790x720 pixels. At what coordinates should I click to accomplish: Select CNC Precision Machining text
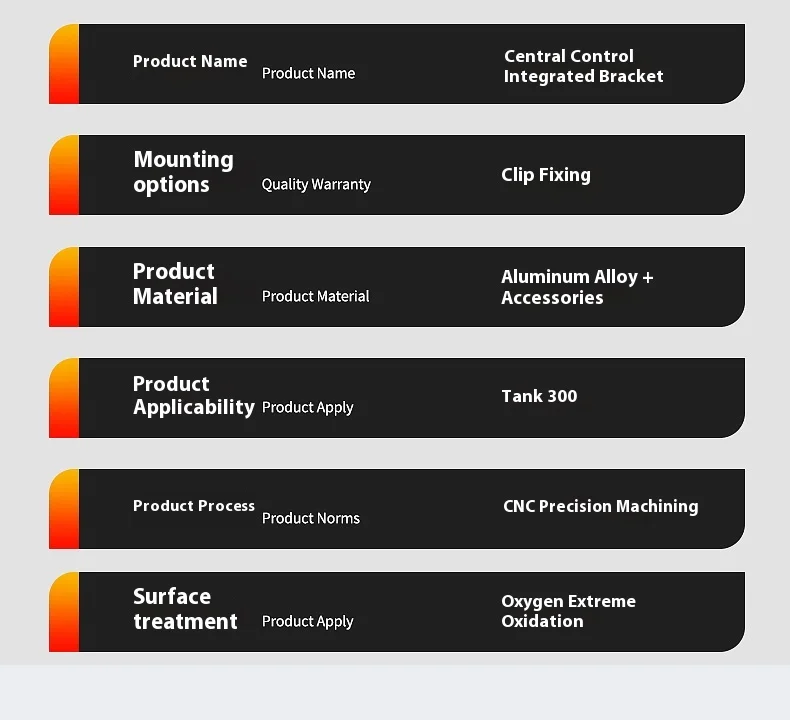pyautogui.click(x=601, y=506)
